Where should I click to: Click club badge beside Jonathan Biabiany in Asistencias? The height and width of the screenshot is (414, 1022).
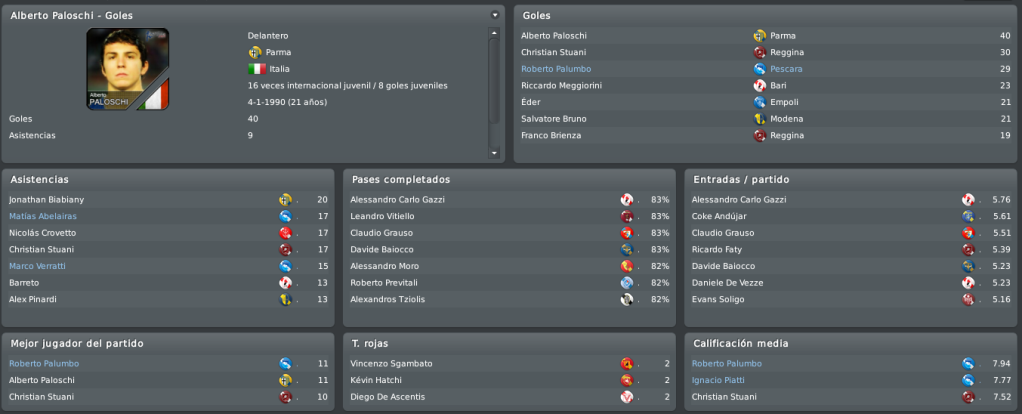click(285, 200)
